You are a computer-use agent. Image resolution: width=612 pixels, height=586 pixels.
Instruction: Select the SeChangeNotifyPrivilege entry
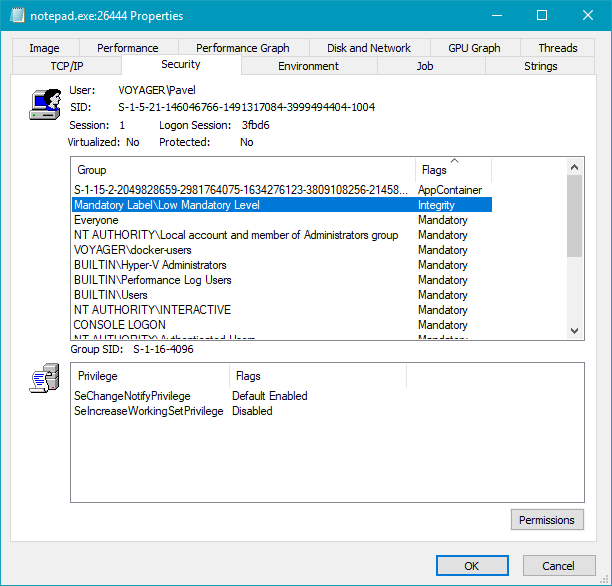click(x=132, y=396)
